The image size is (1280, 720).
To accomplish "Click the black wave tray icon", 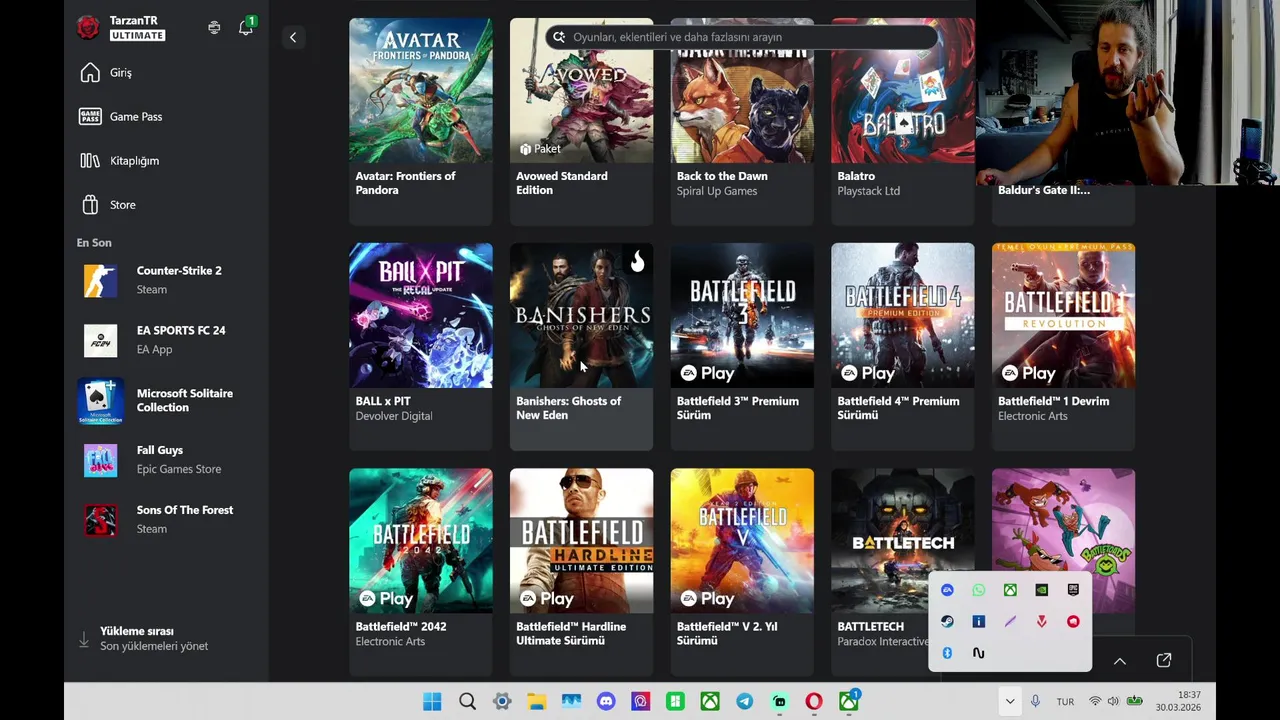I will 978,653.
